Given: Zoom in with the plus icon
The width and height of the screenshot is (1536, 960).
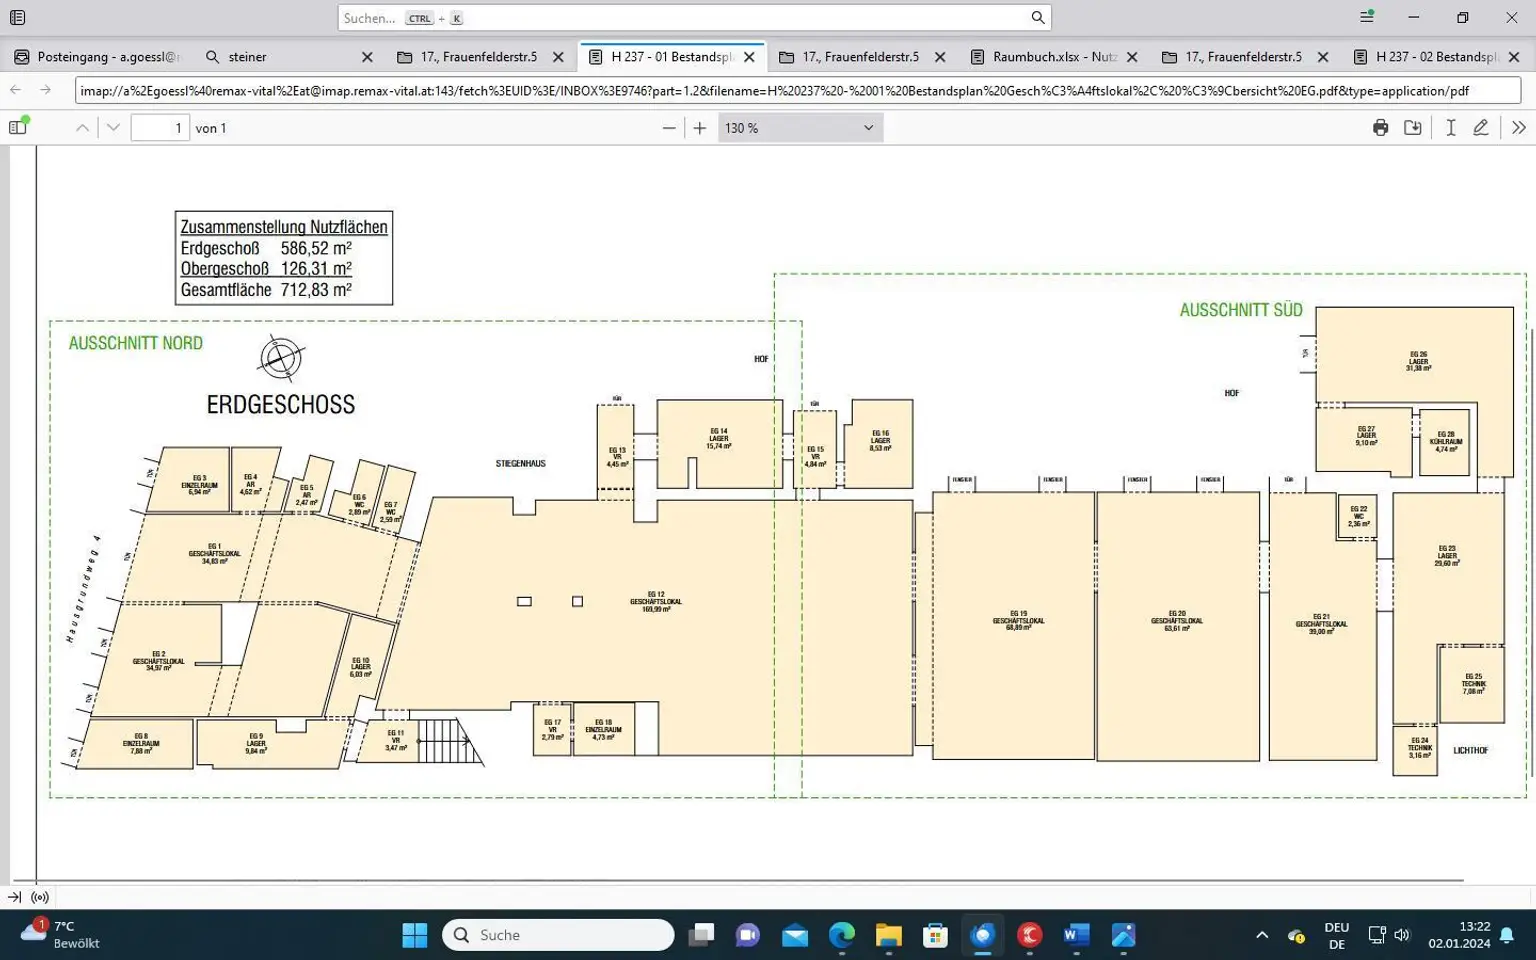Looking at the screenshot, I should pyautogui.click(x=700, y=128).
